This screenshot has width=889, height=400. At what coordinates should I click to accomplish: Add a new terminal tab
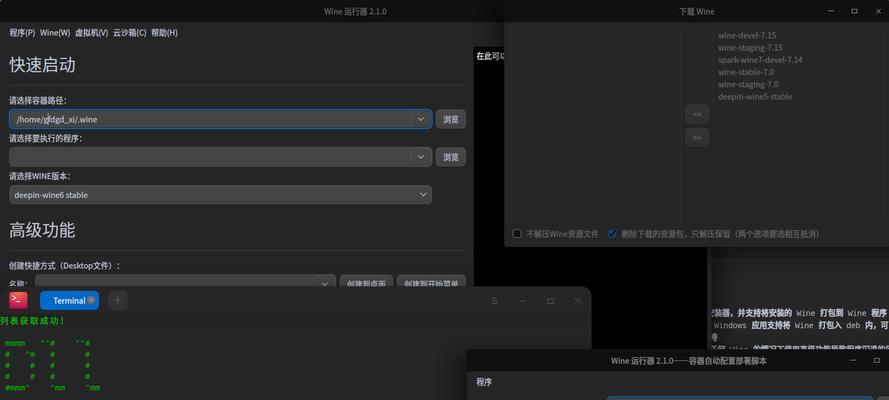117,300
